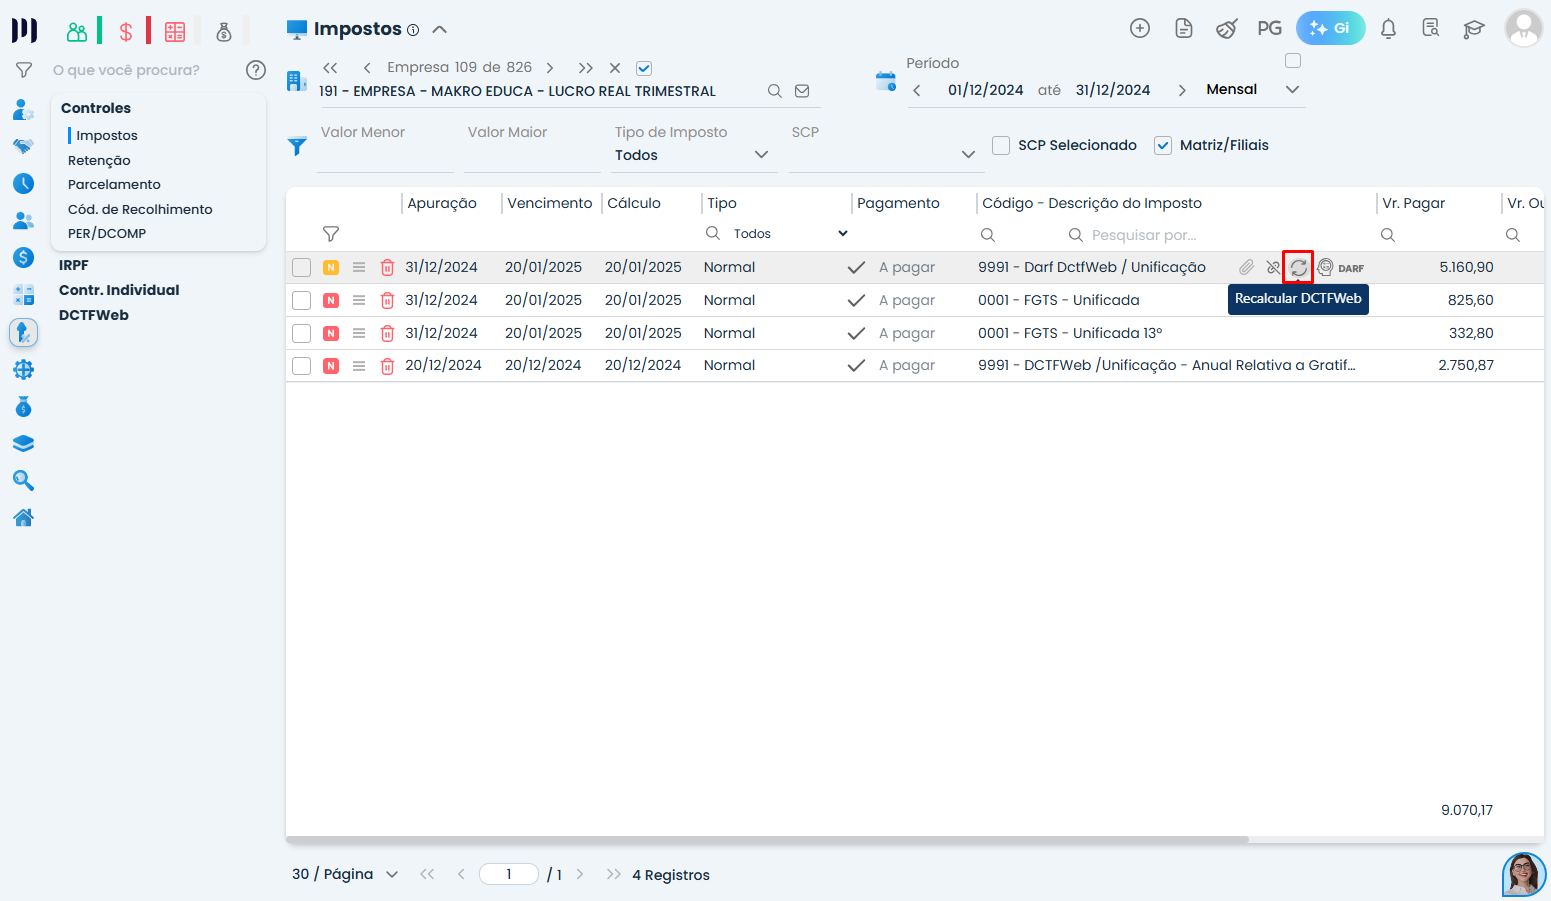This screenshot has width=1551, height=901.
Task: Select the Darf DctfWeb row checkbox
Action: pyautogui.click(x=301, y=267)
